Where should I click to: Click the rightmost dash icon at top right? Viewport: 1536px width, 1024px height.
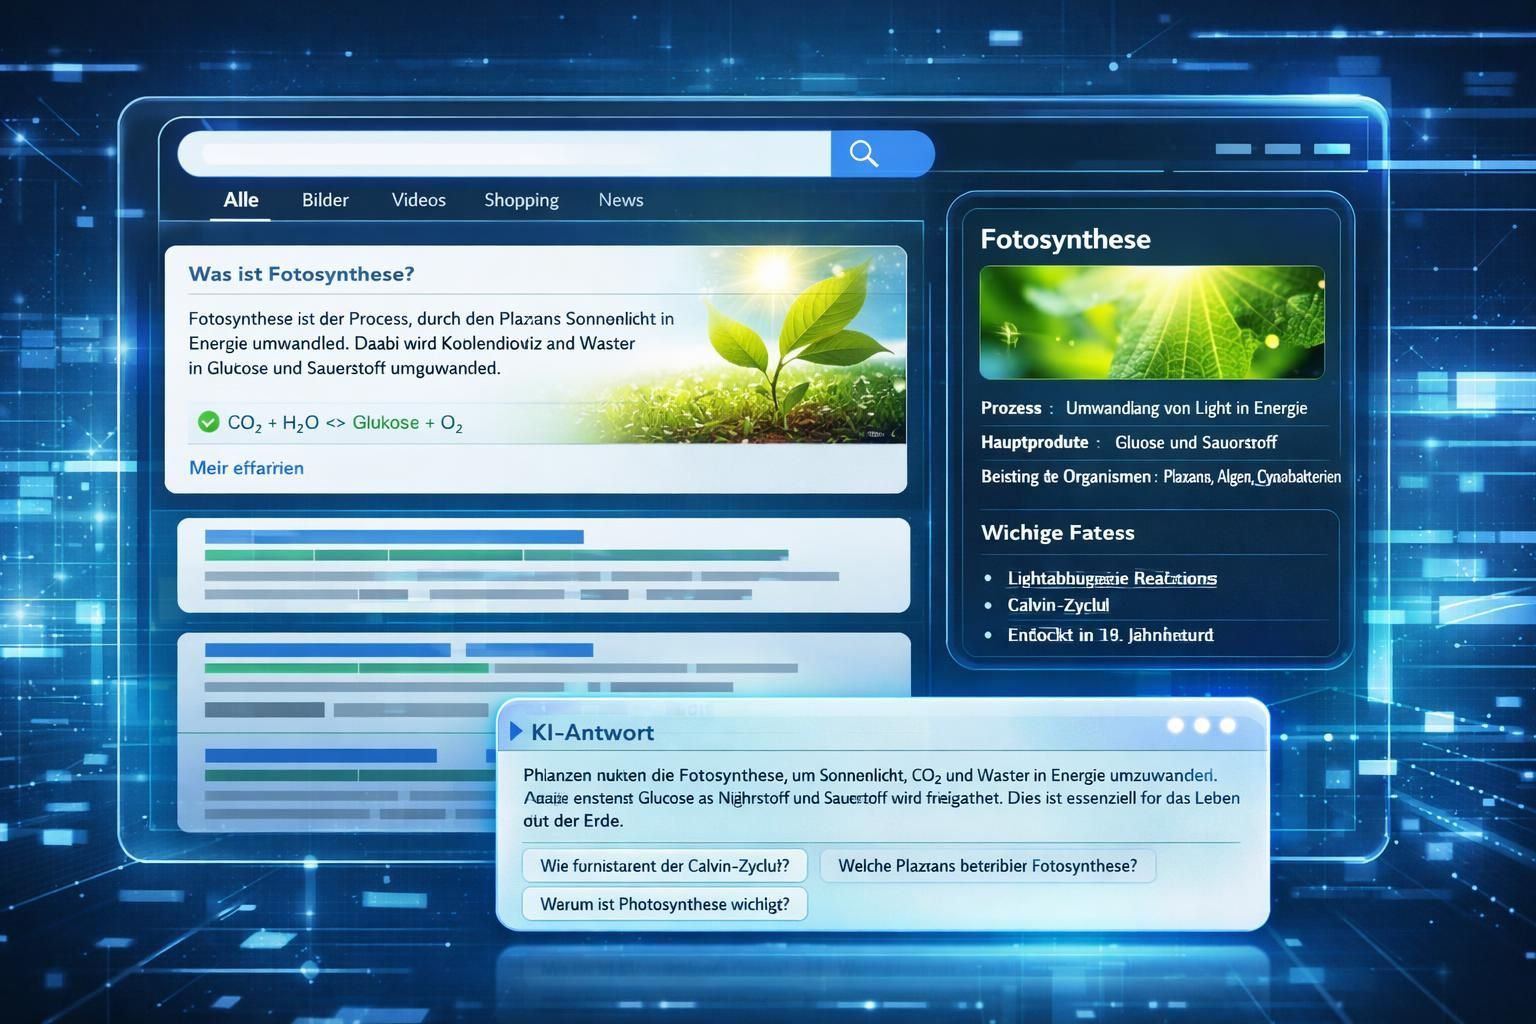(1332, 149)
